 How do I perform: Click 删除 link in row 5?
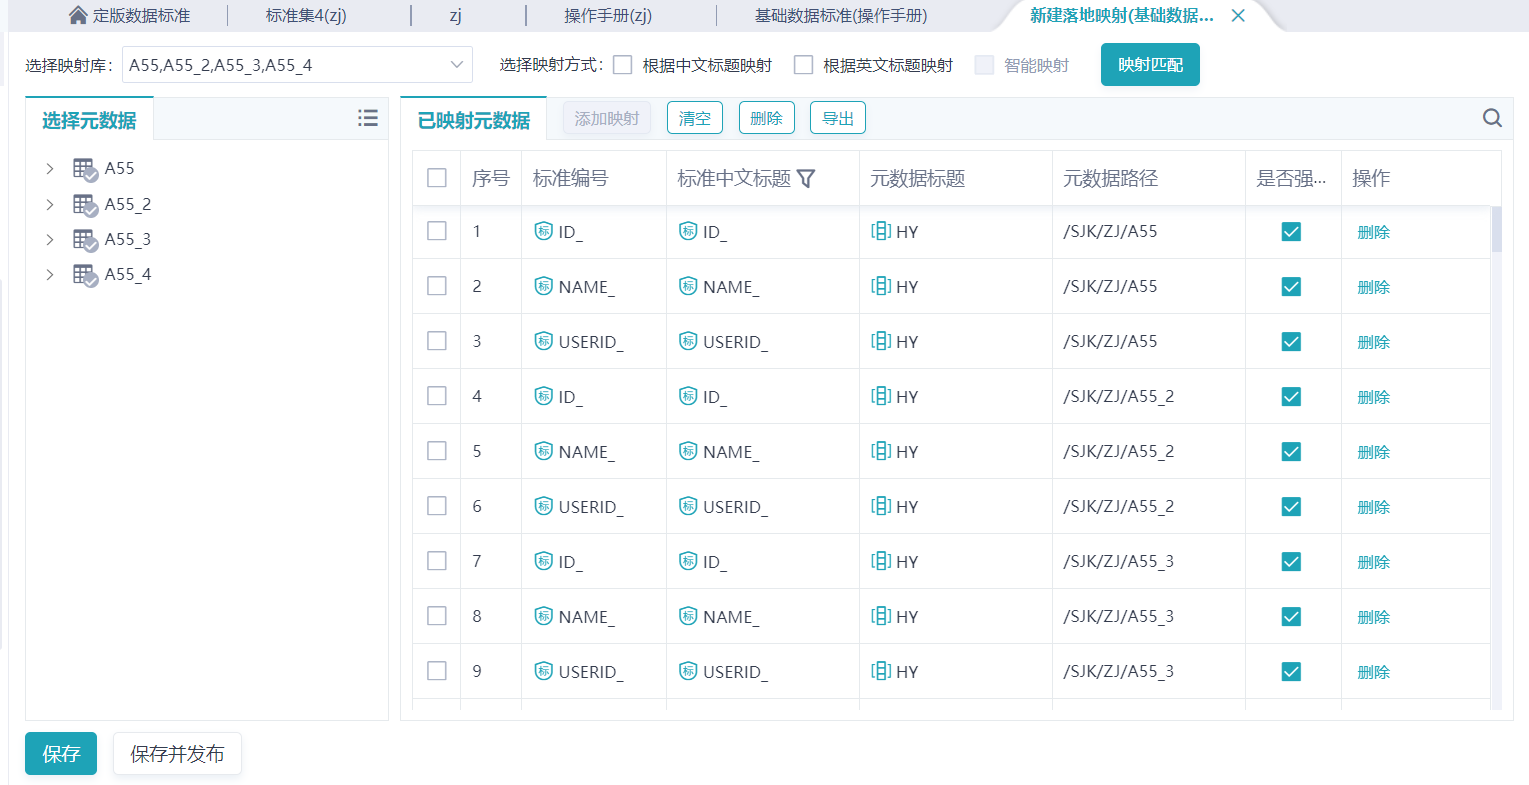(1373, 452)
